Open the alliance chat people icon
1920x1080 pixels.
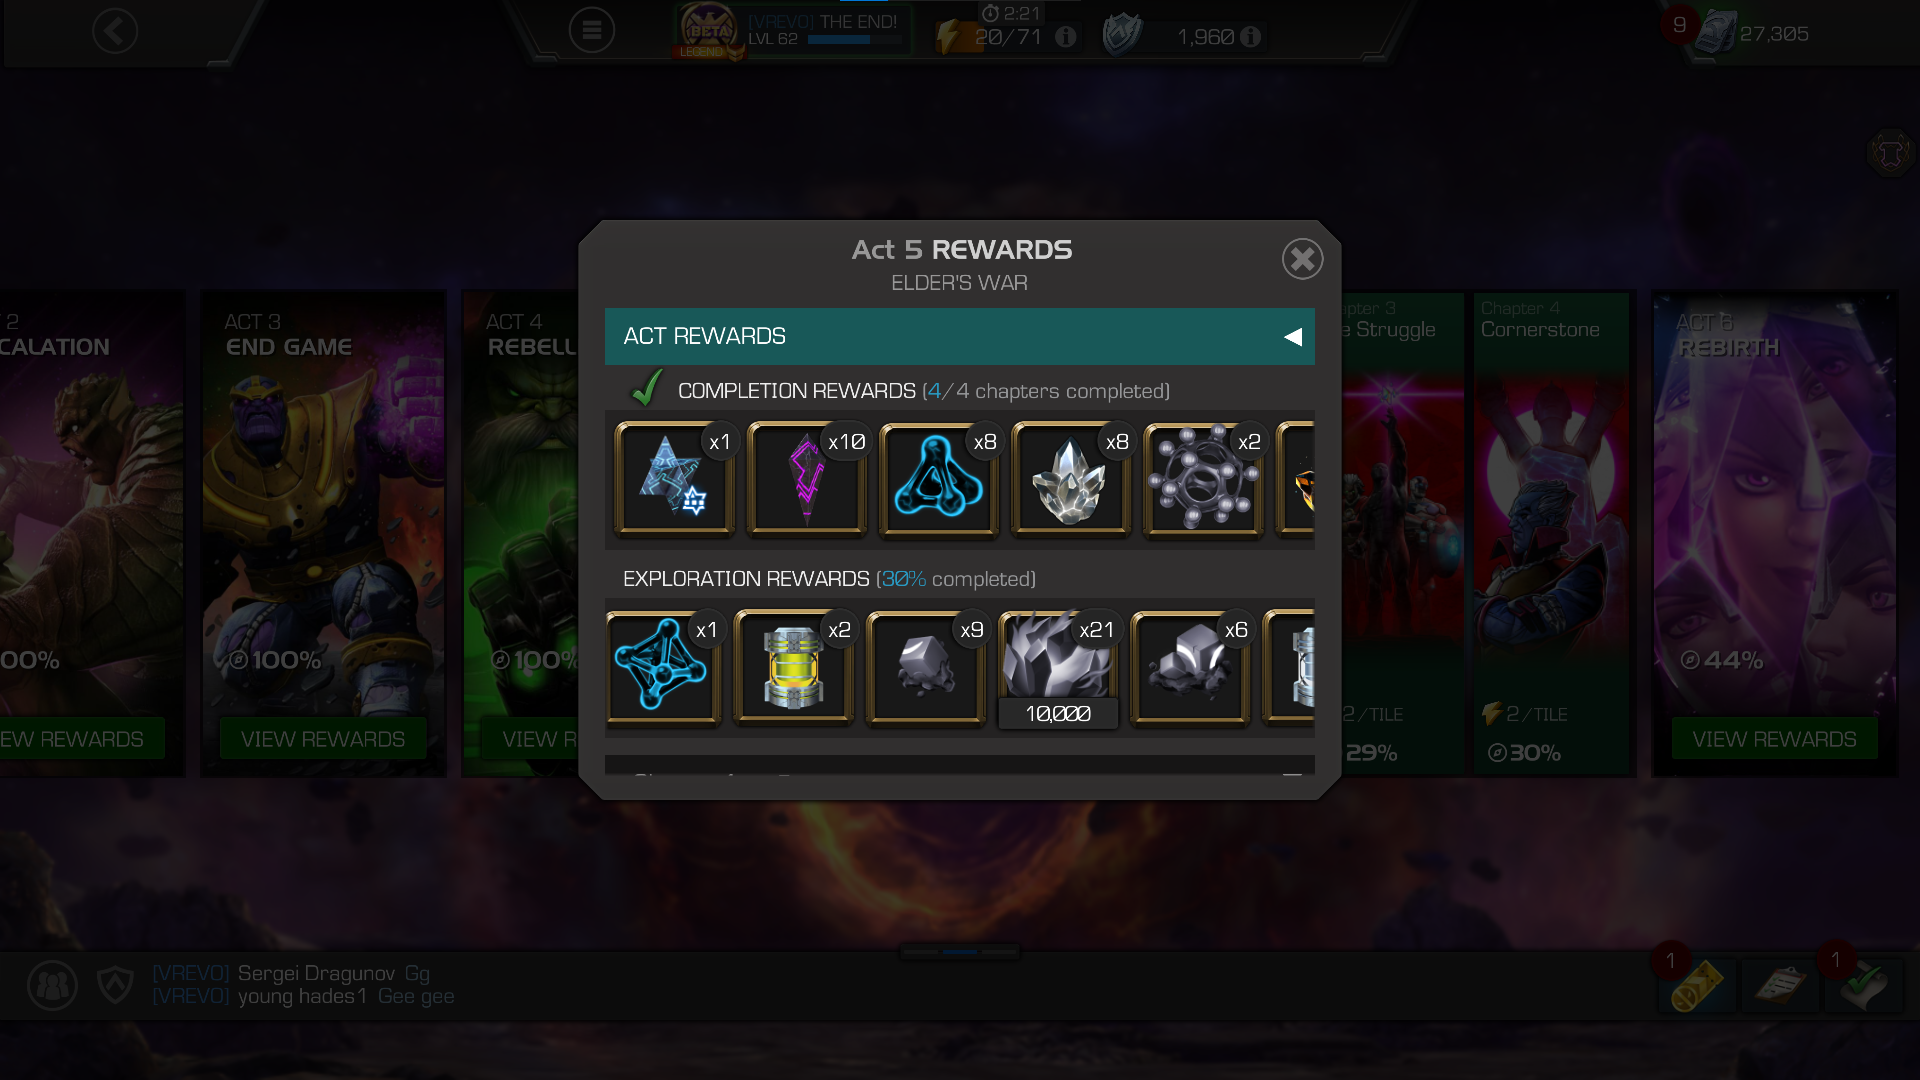[x=52, y=986]
